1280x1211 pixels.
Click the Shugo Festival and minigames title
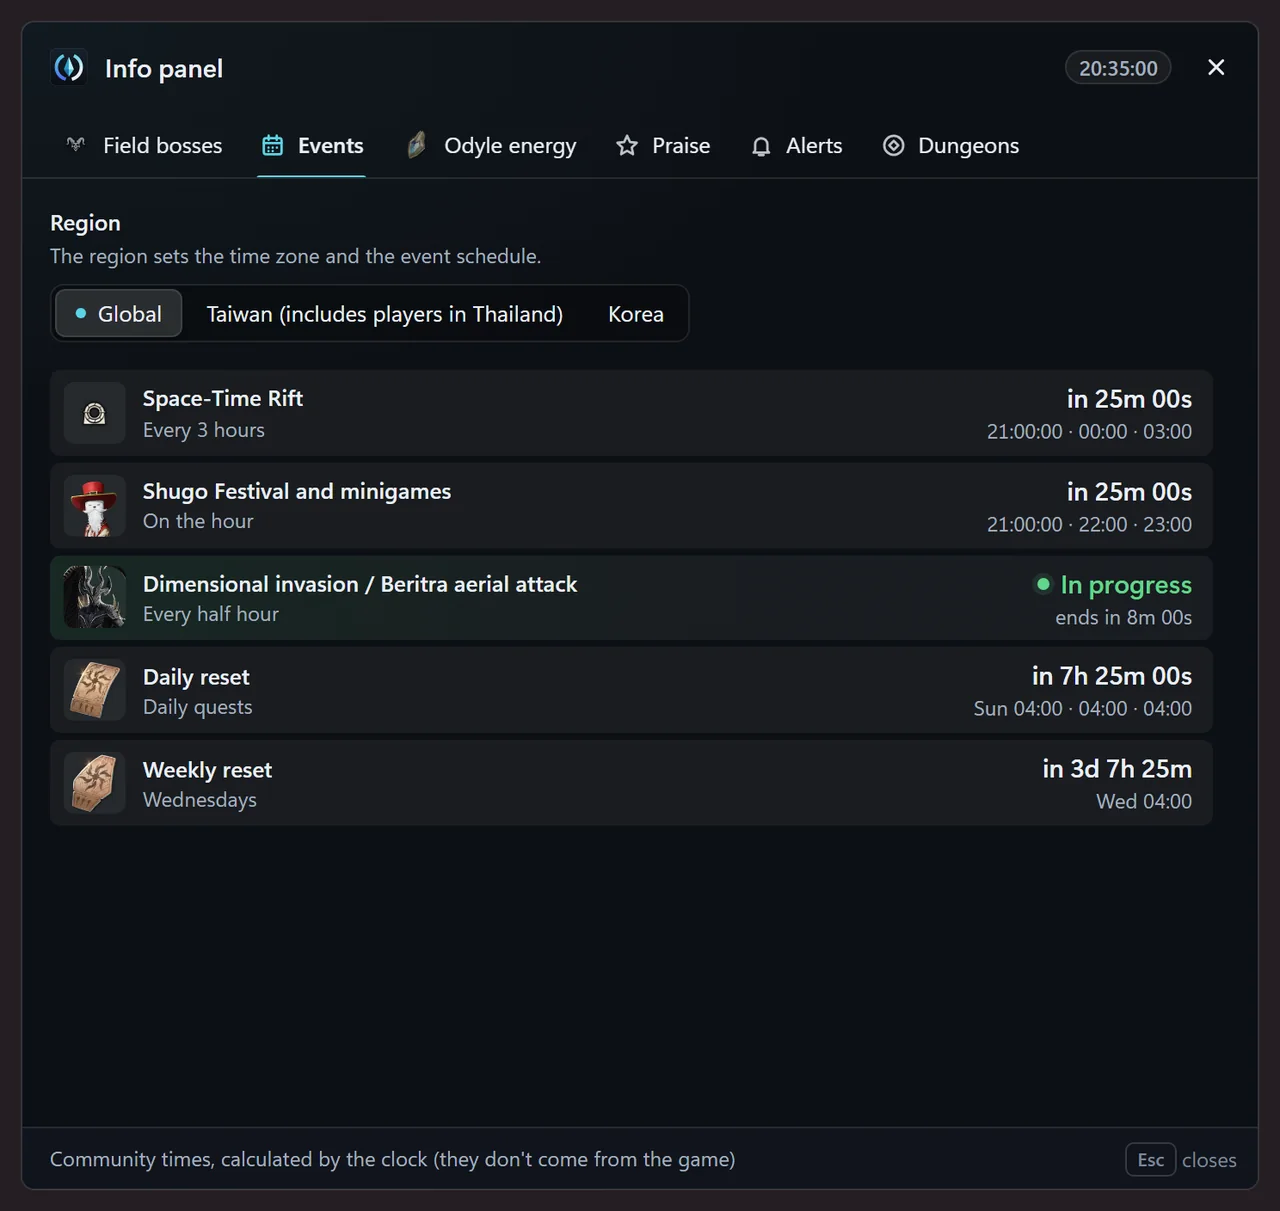(297, 491)
